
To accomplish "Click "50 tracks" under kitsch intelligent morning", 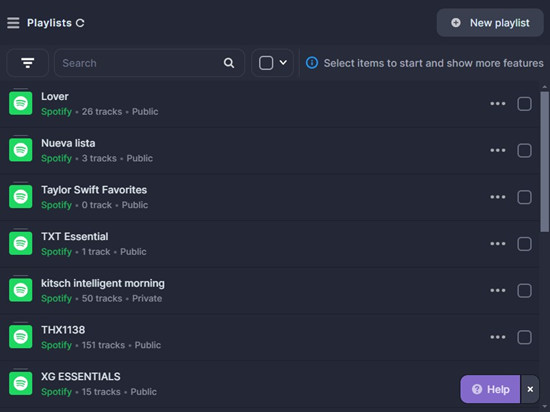I will [102, 298].
